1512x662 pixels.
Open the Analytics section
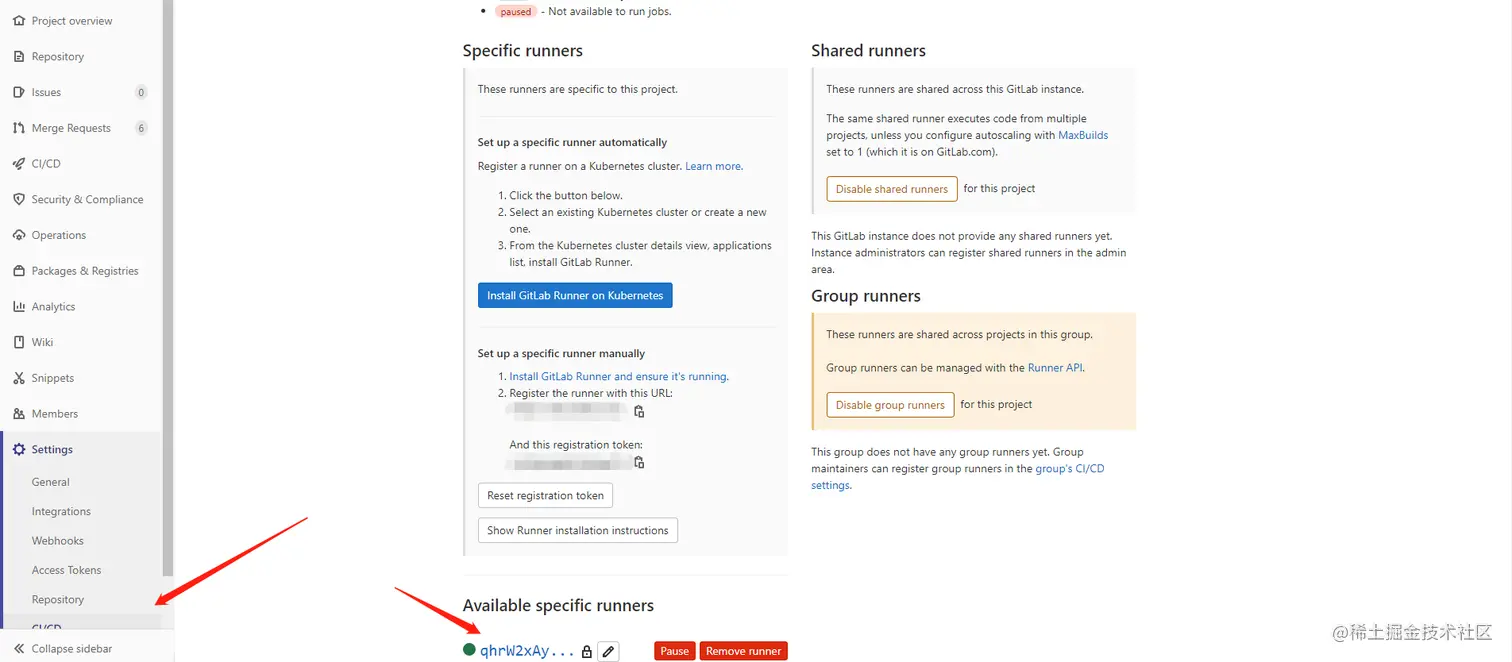click(x=53, y=307)
